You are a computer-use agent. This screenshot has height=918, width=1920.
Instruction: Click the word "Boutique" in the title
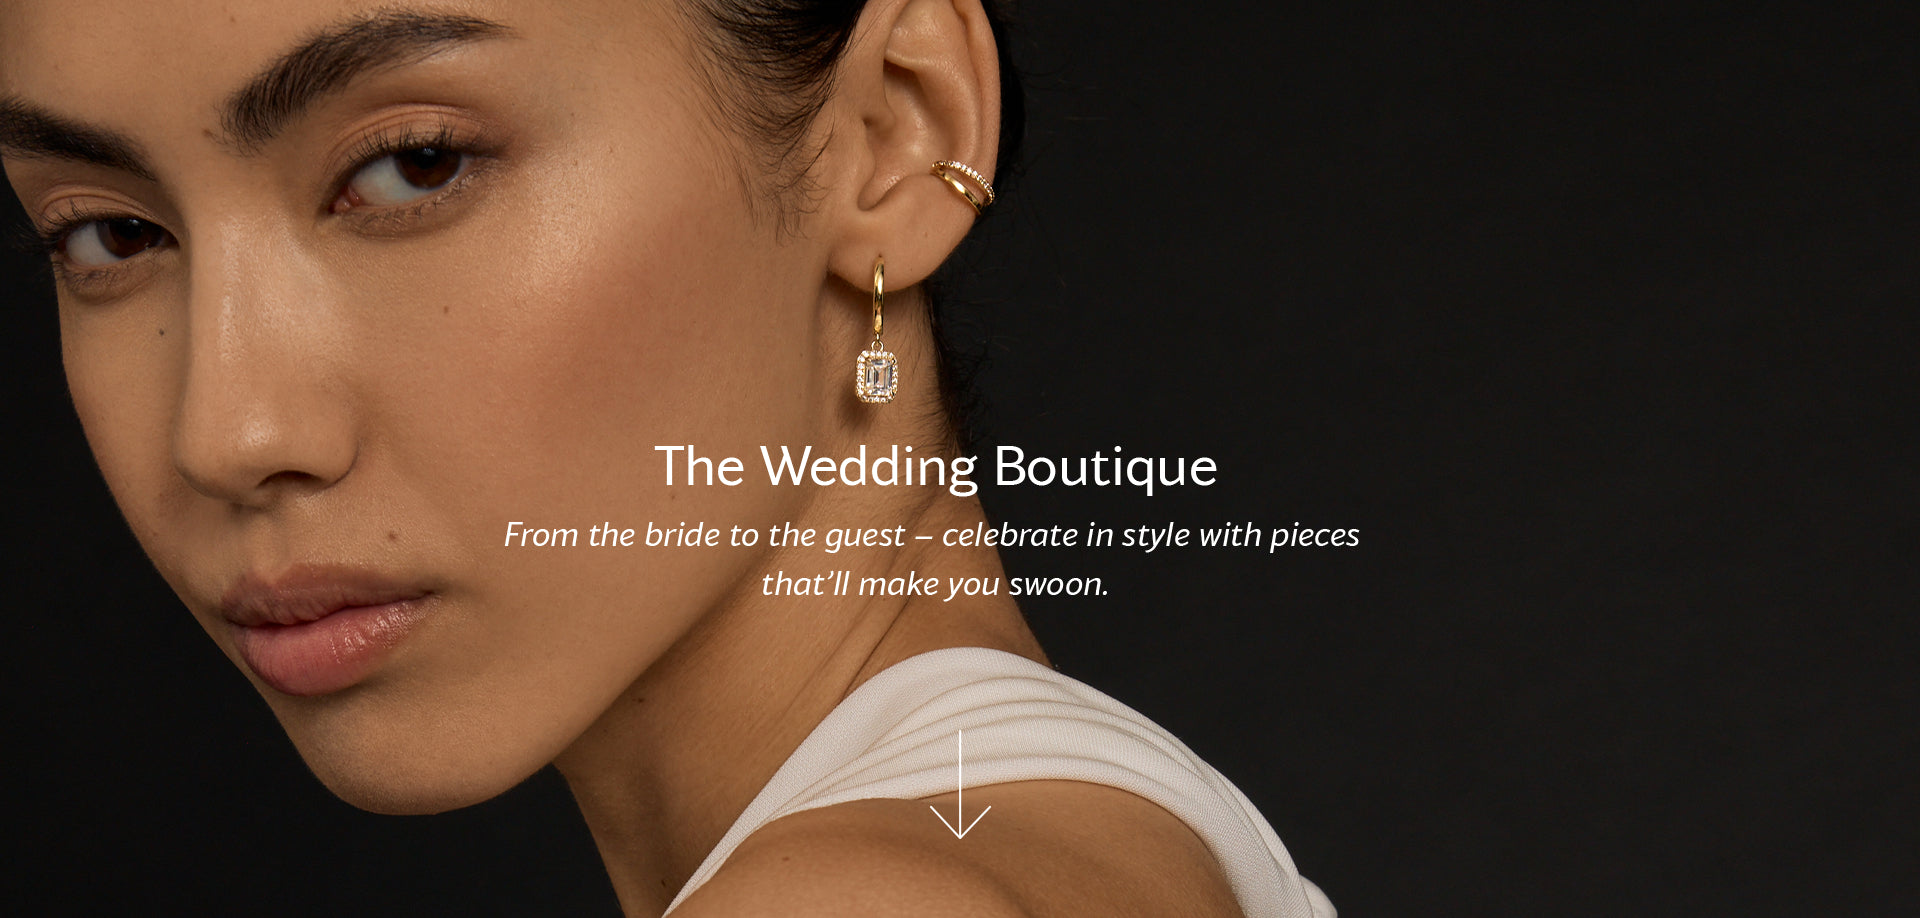point(1105,467)
